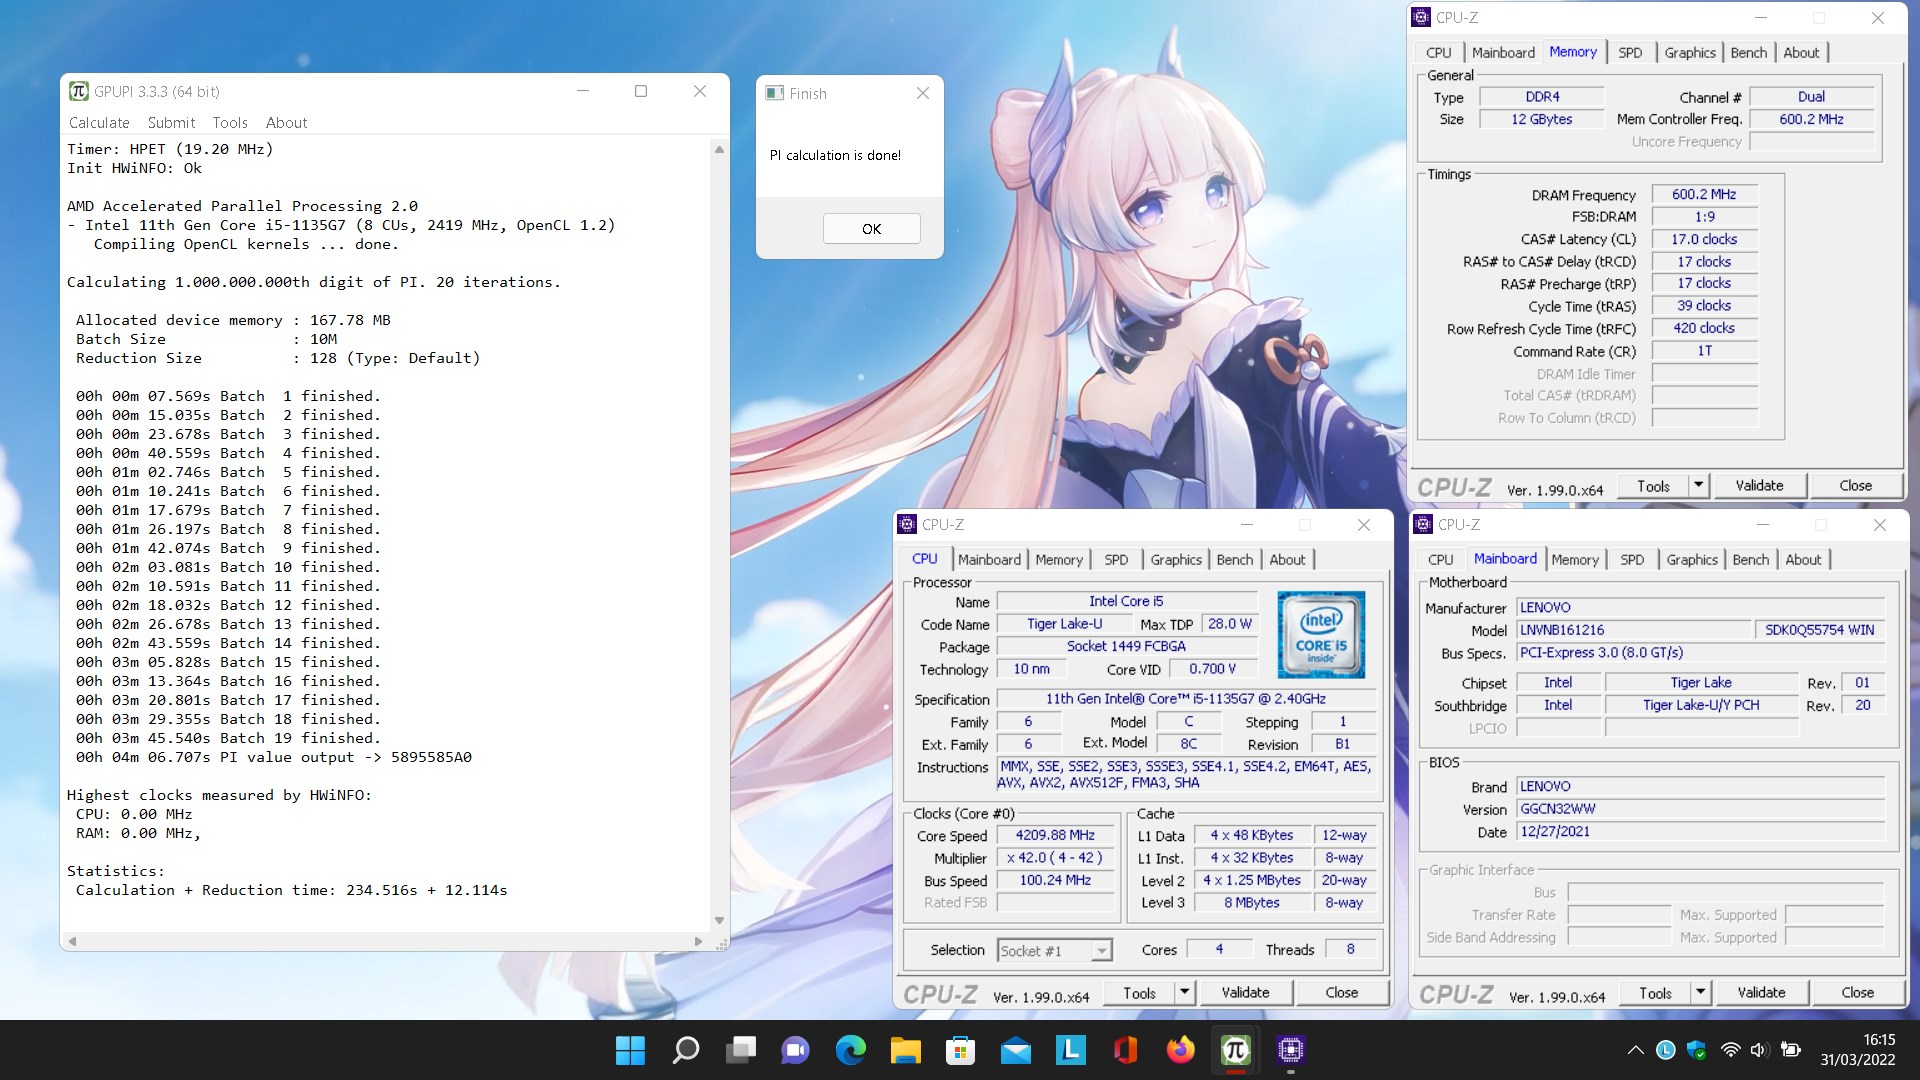This screenshot has width=1920, height=1080.
Task: Click Intel Core i5 logo in CPU-Z
Action: click(1321, 635)
